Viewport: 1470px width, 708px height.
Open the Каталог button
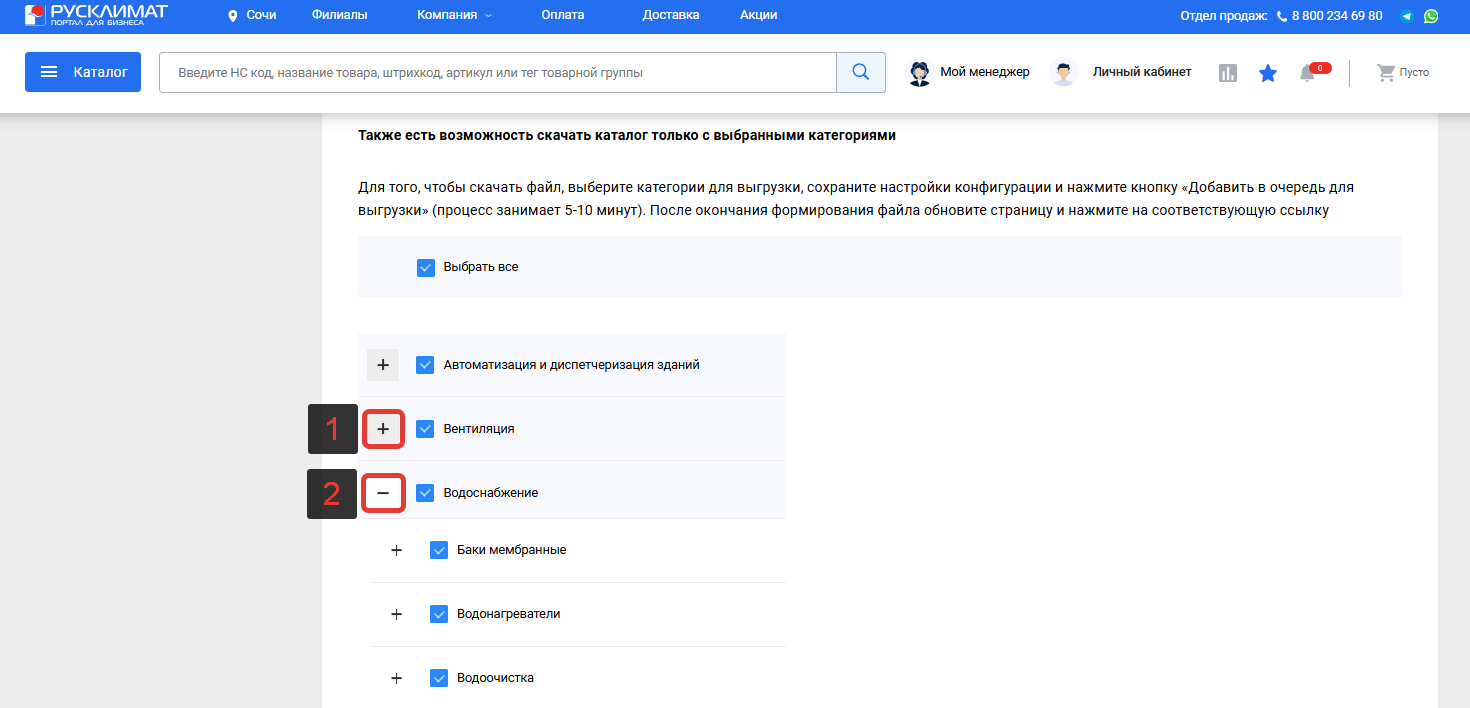coord(83,72)
